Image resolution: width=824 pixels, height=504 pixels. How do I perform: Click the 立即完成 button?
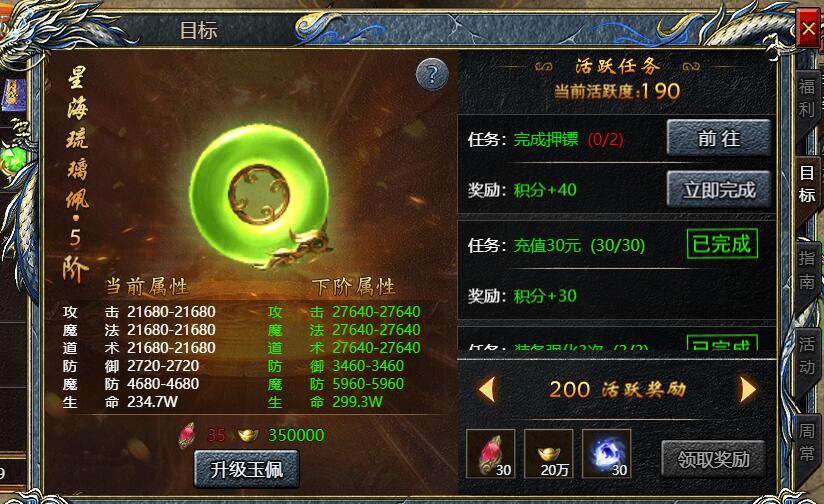718,189
